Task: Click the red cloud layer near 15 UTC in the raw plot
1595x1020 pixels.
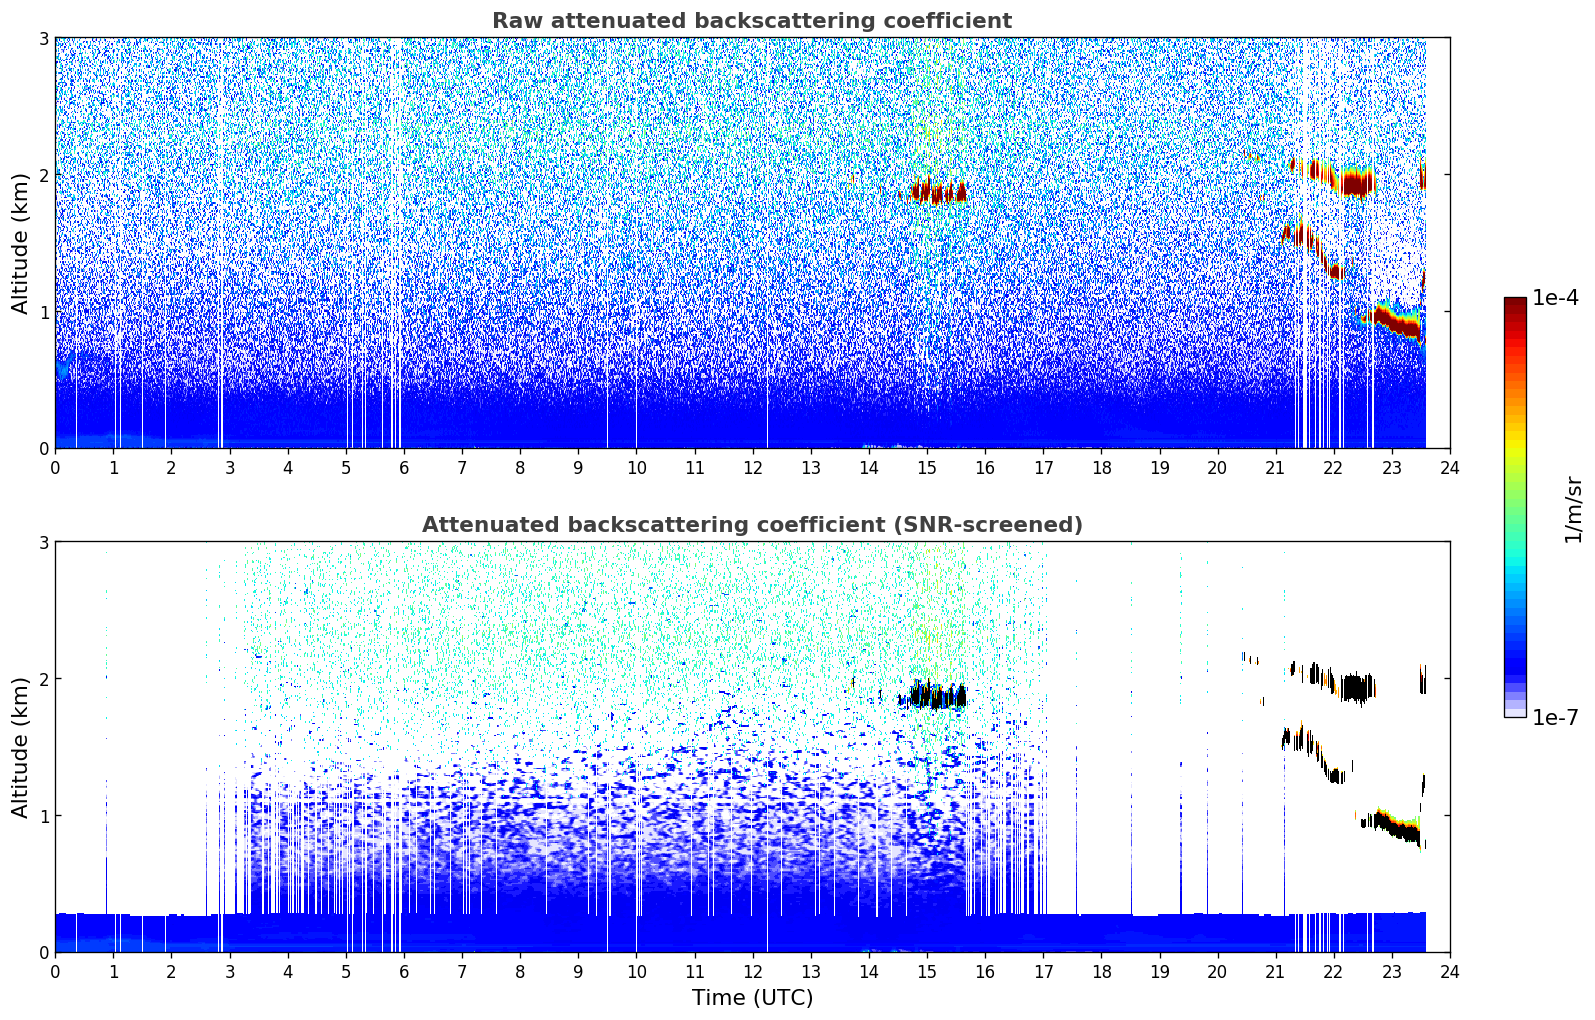Action: click(939, 190)
